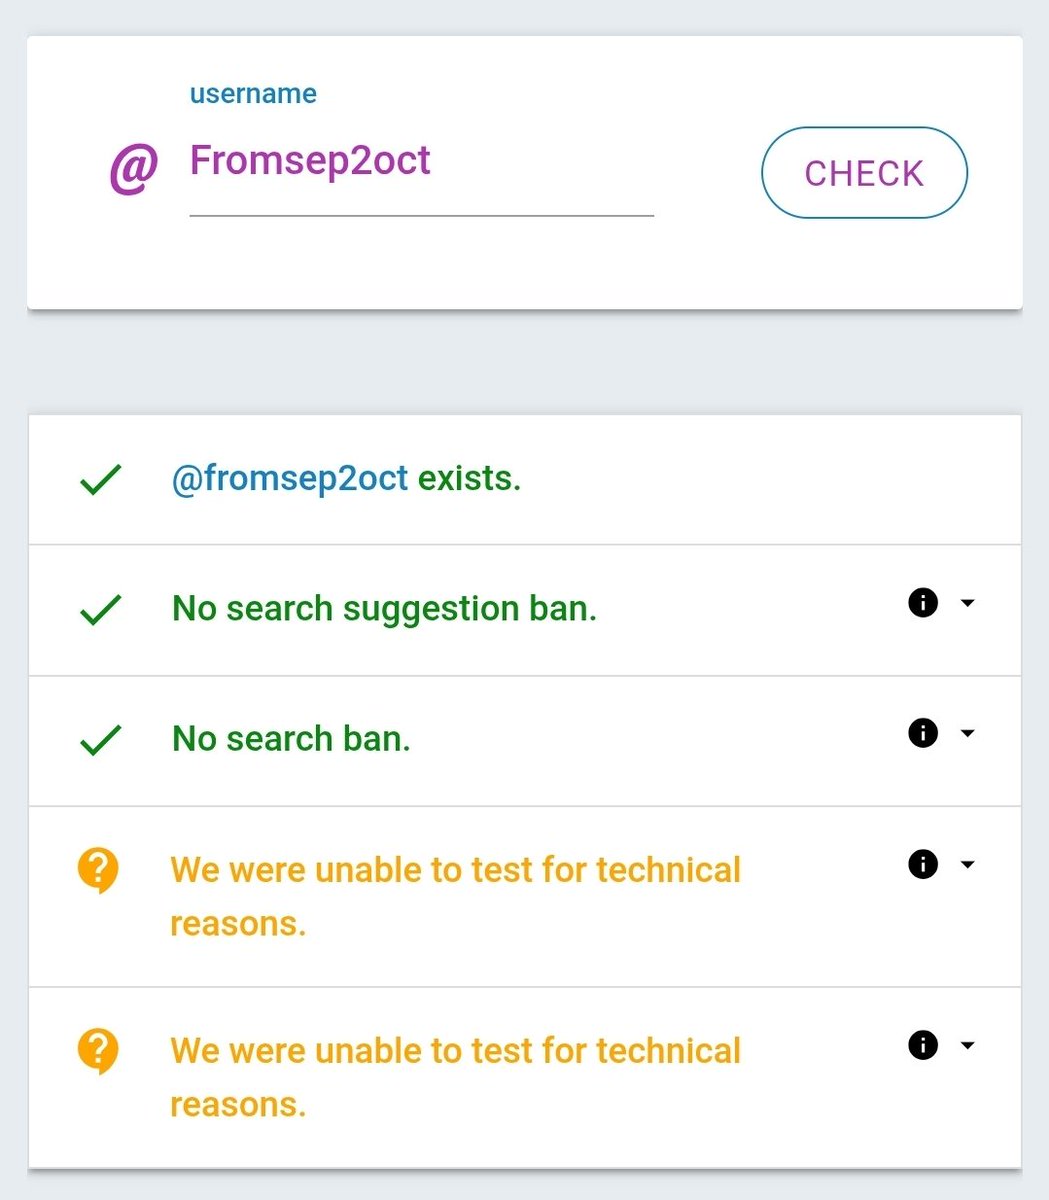Expand first unable-to-test row dropdown arrow

click(x=967, y=864)
